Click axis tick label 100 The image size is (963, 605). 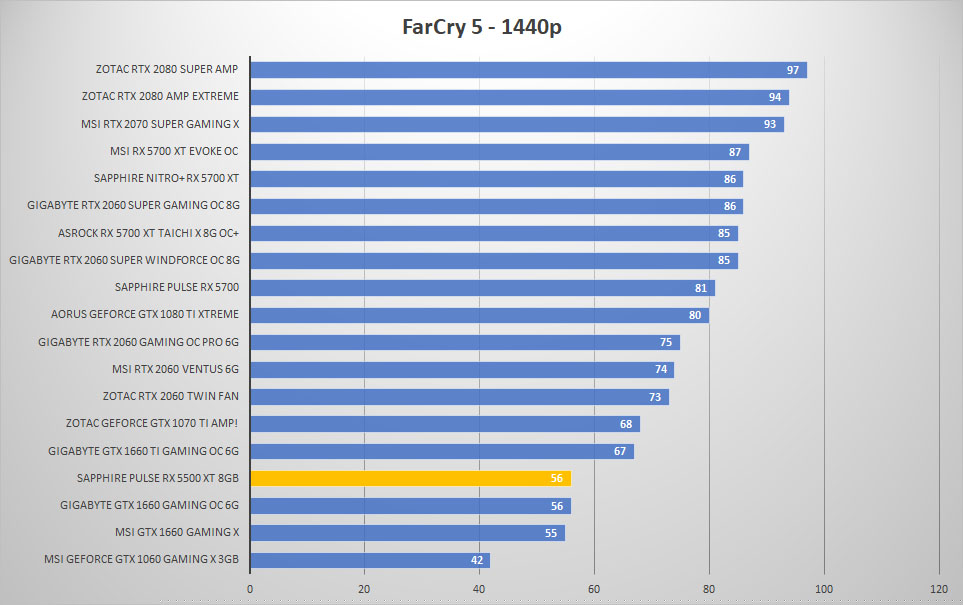click(x=824, y=589)
